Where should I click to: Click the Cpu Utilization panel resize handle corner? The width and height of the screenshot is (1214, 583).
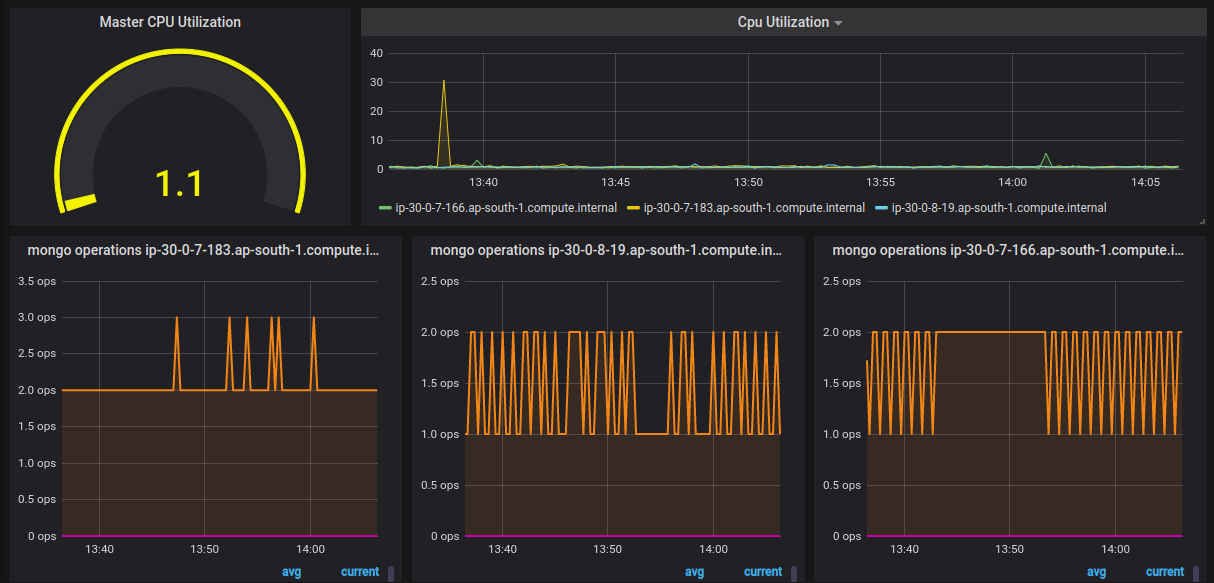(1202, 221)
